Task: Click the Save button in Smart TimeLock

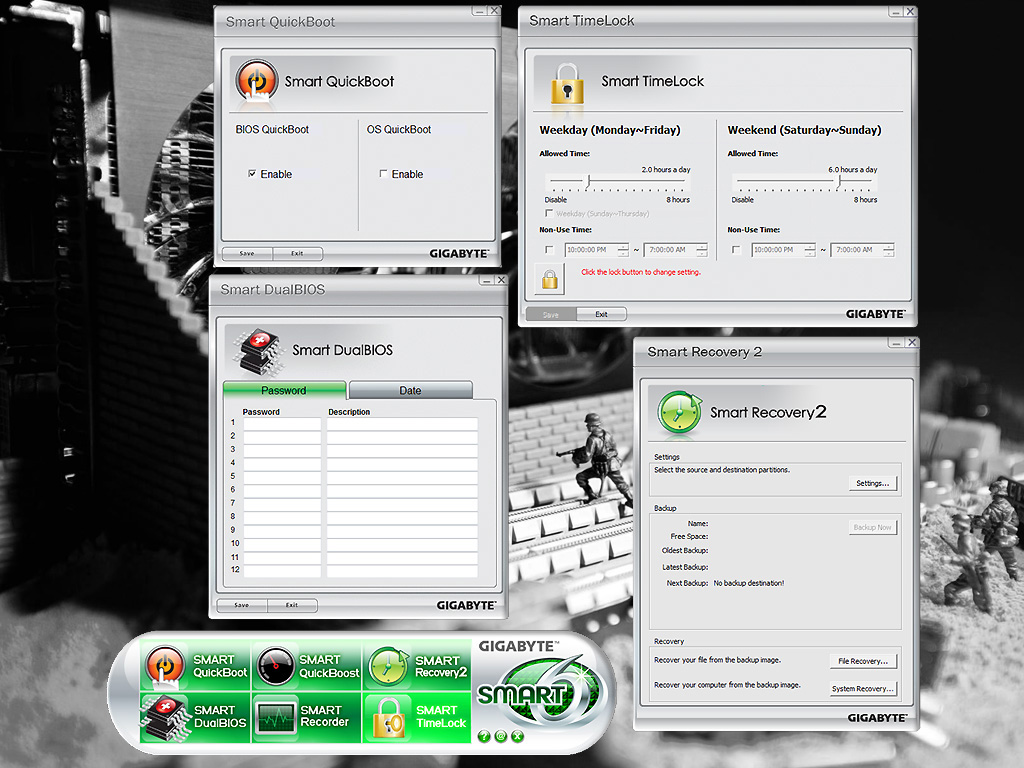Action: pos(551,315)
